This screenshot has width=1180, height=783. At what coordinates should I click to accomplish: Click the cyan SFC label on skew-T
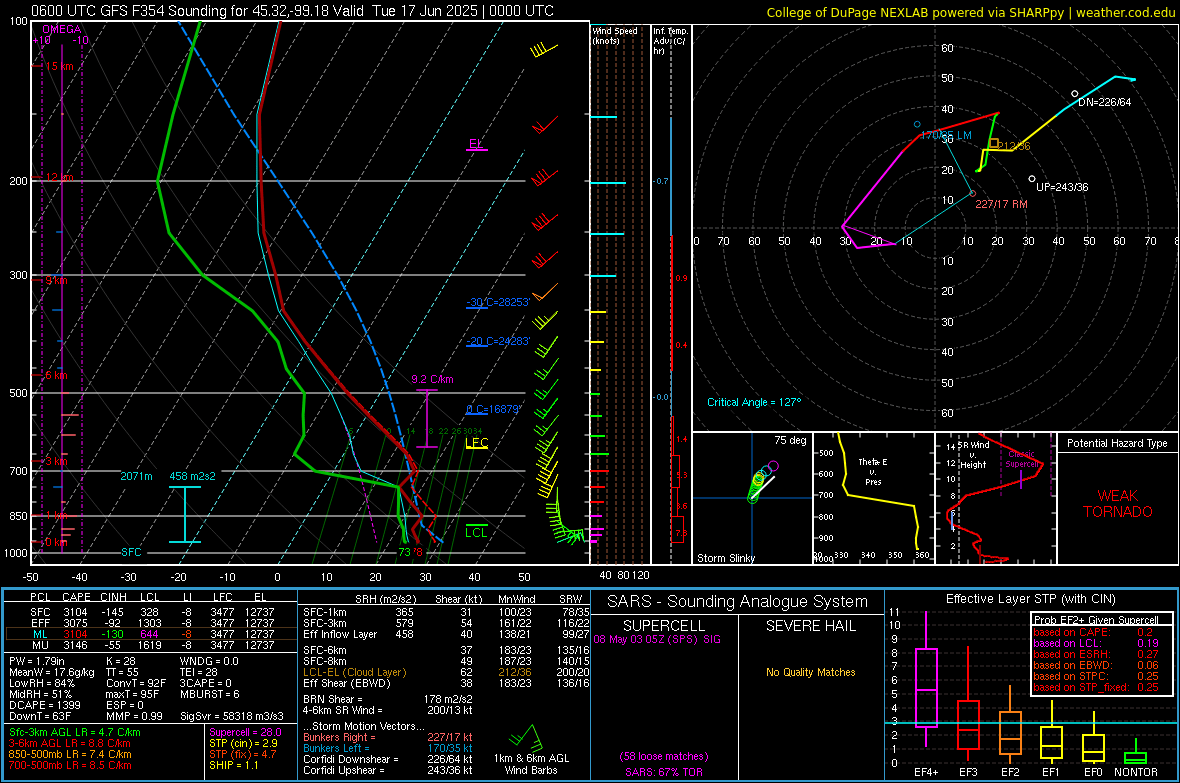[131, 552]
